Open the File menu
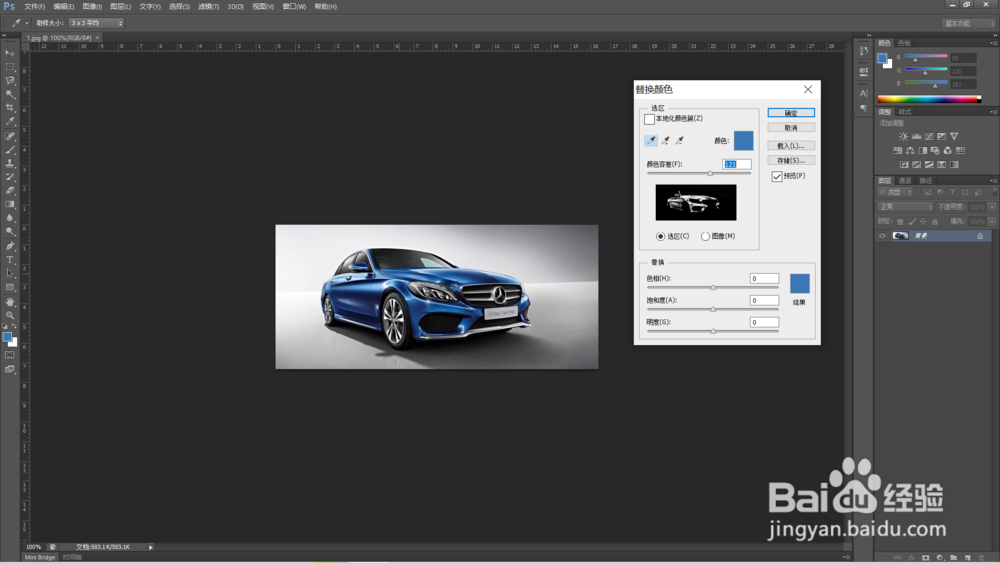The image size is (1000, 563). 34,6
